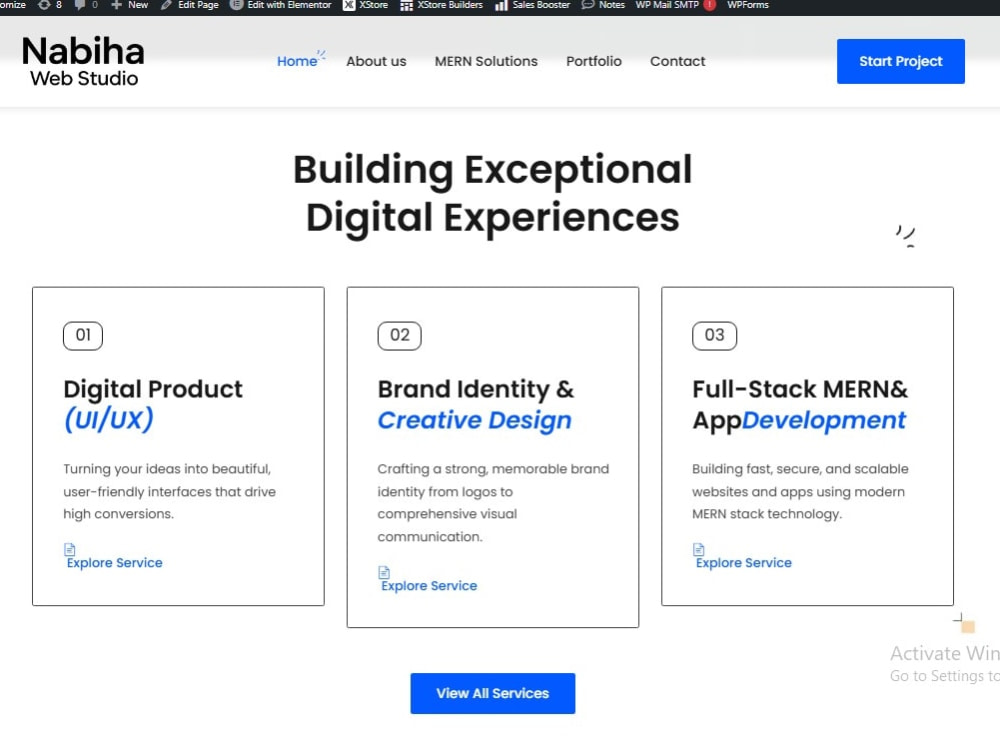
Task: Click the 01 number badge
Action: [x=83, y=335]
